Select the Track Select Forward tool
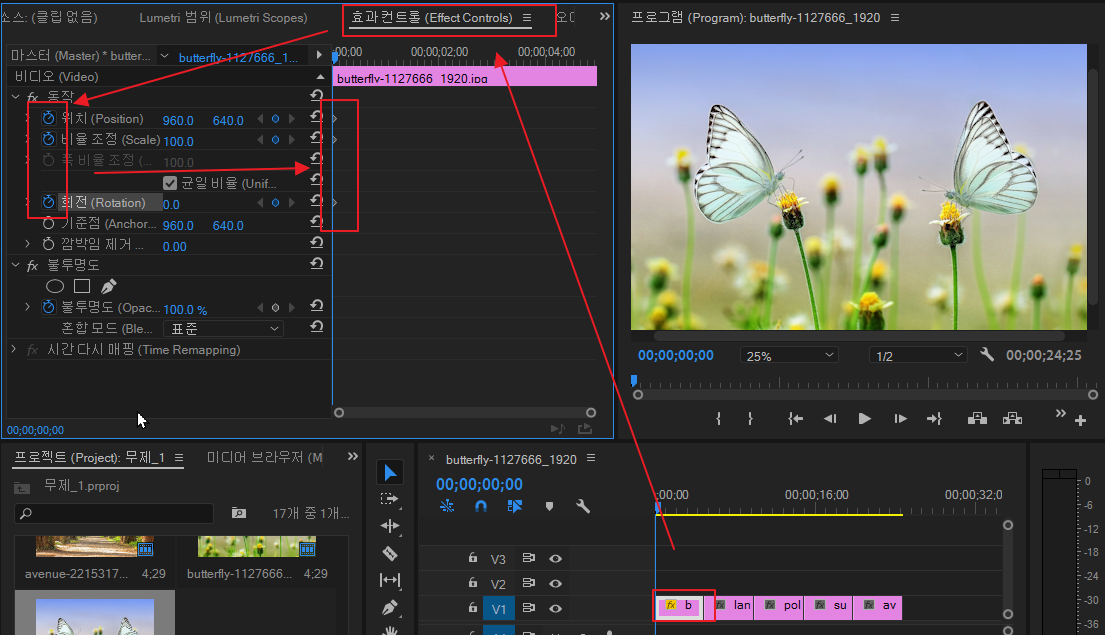Screen dimensions: 1105x635 pos(390,499)
